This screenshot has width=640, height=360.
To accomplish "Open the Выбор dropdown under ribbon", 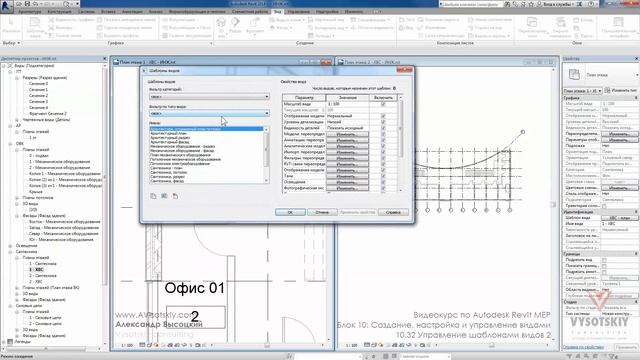I will [x=11, y=43].
